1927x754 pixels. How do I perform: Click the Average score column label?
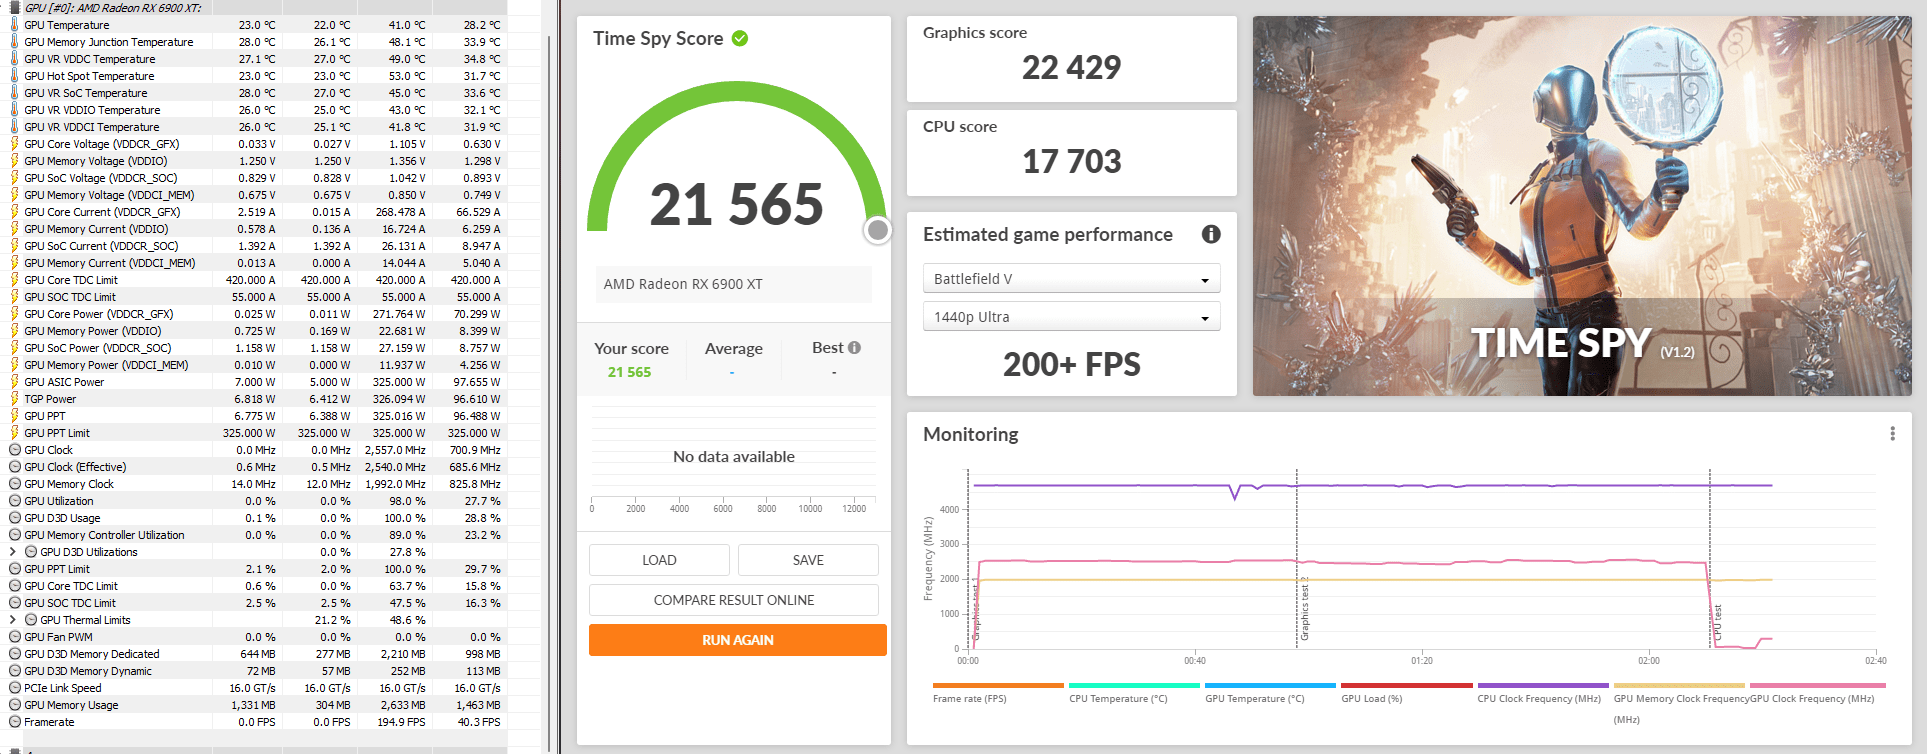733,348
